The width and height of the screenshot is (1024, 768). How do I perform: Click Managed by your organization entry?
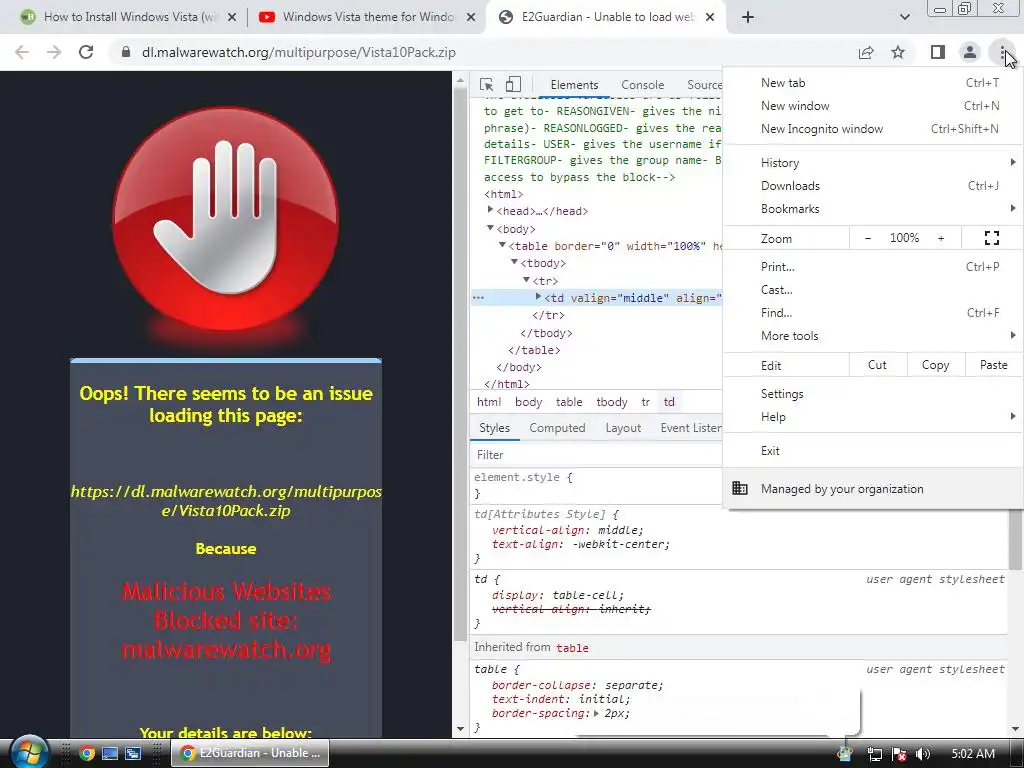(x=873, y=489)
